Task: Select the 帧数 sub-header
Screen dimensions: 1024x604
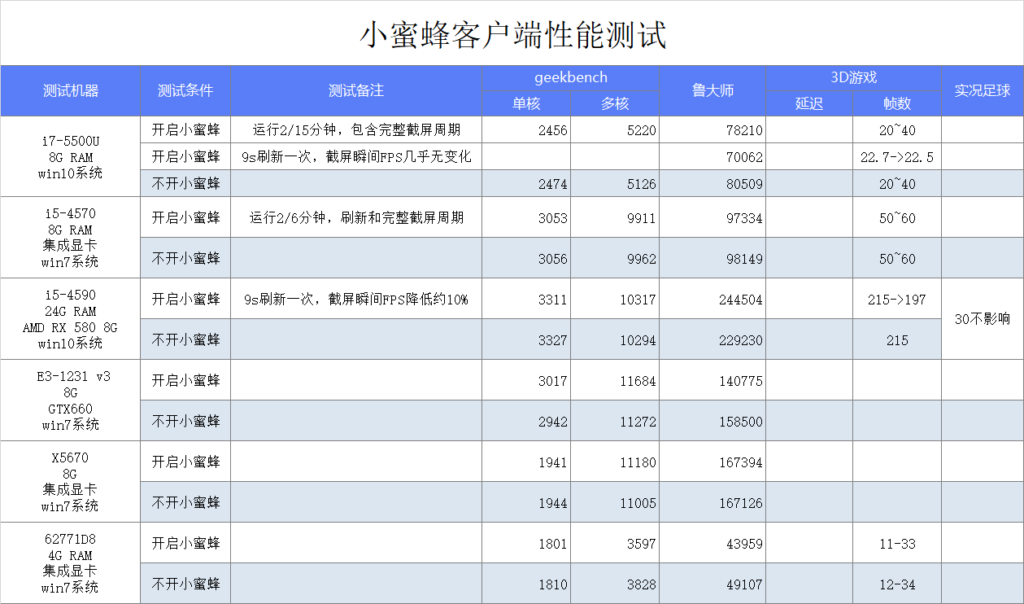Action: pos(897,103)
